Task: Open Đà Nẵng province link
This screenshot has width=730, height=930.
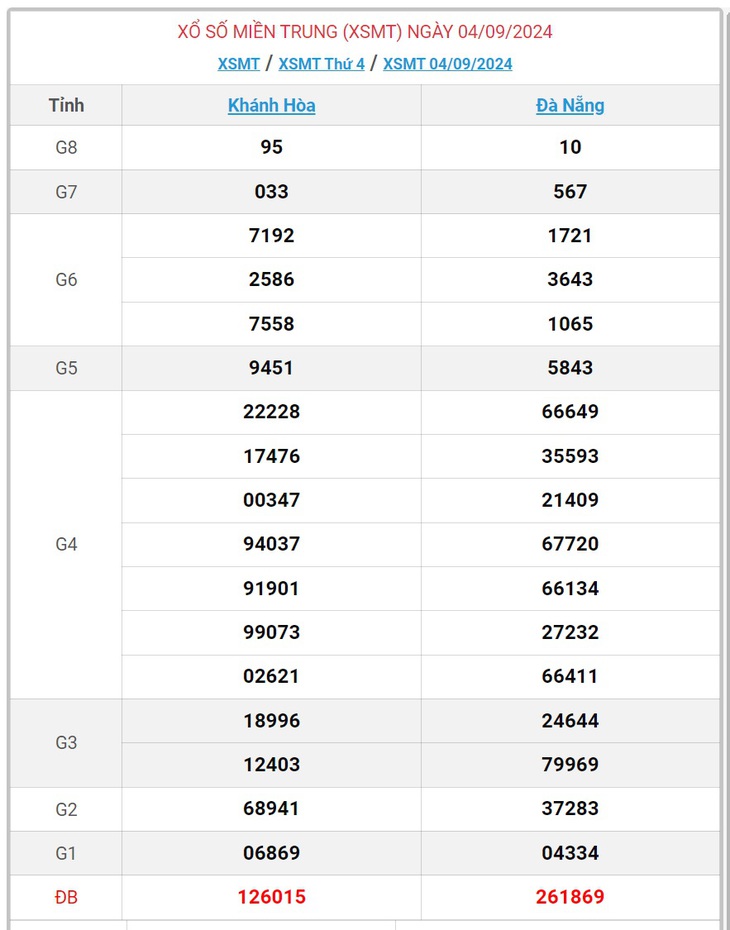Action: pos(570,106)
